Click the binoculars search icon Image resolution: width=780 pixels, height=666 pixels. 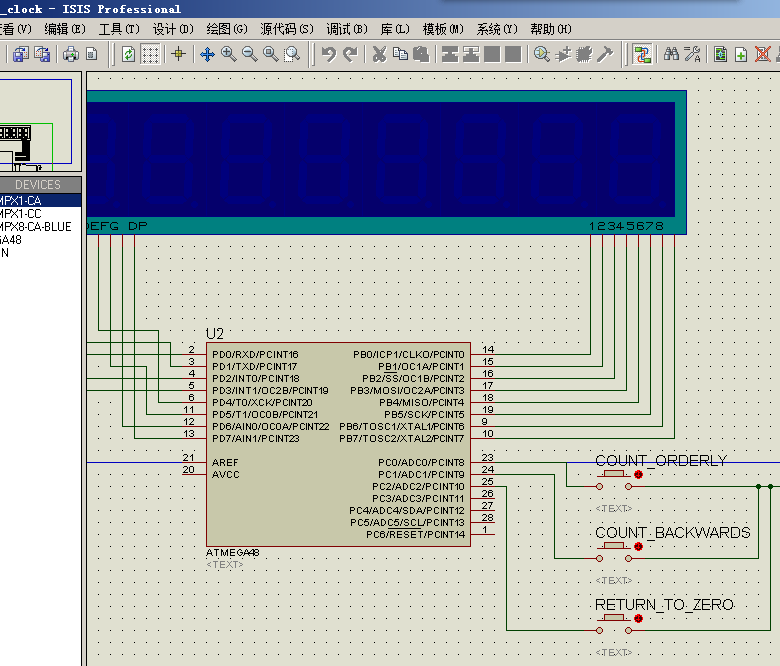point(671,54)
